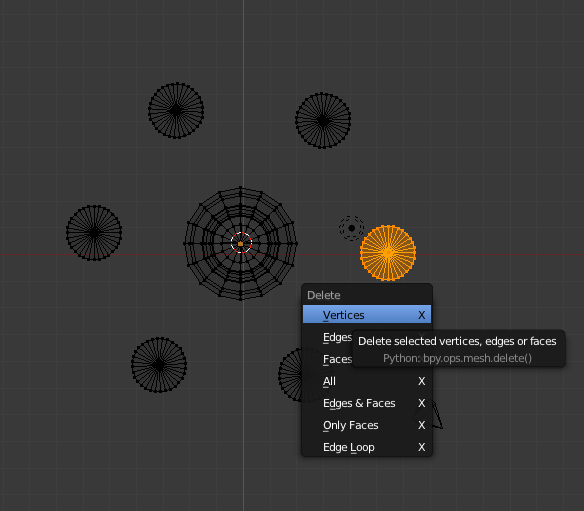The width and height of the screenshot is (584, 511).
Task: Click the X shortcut beside Edge Loop
Action: 422,447
